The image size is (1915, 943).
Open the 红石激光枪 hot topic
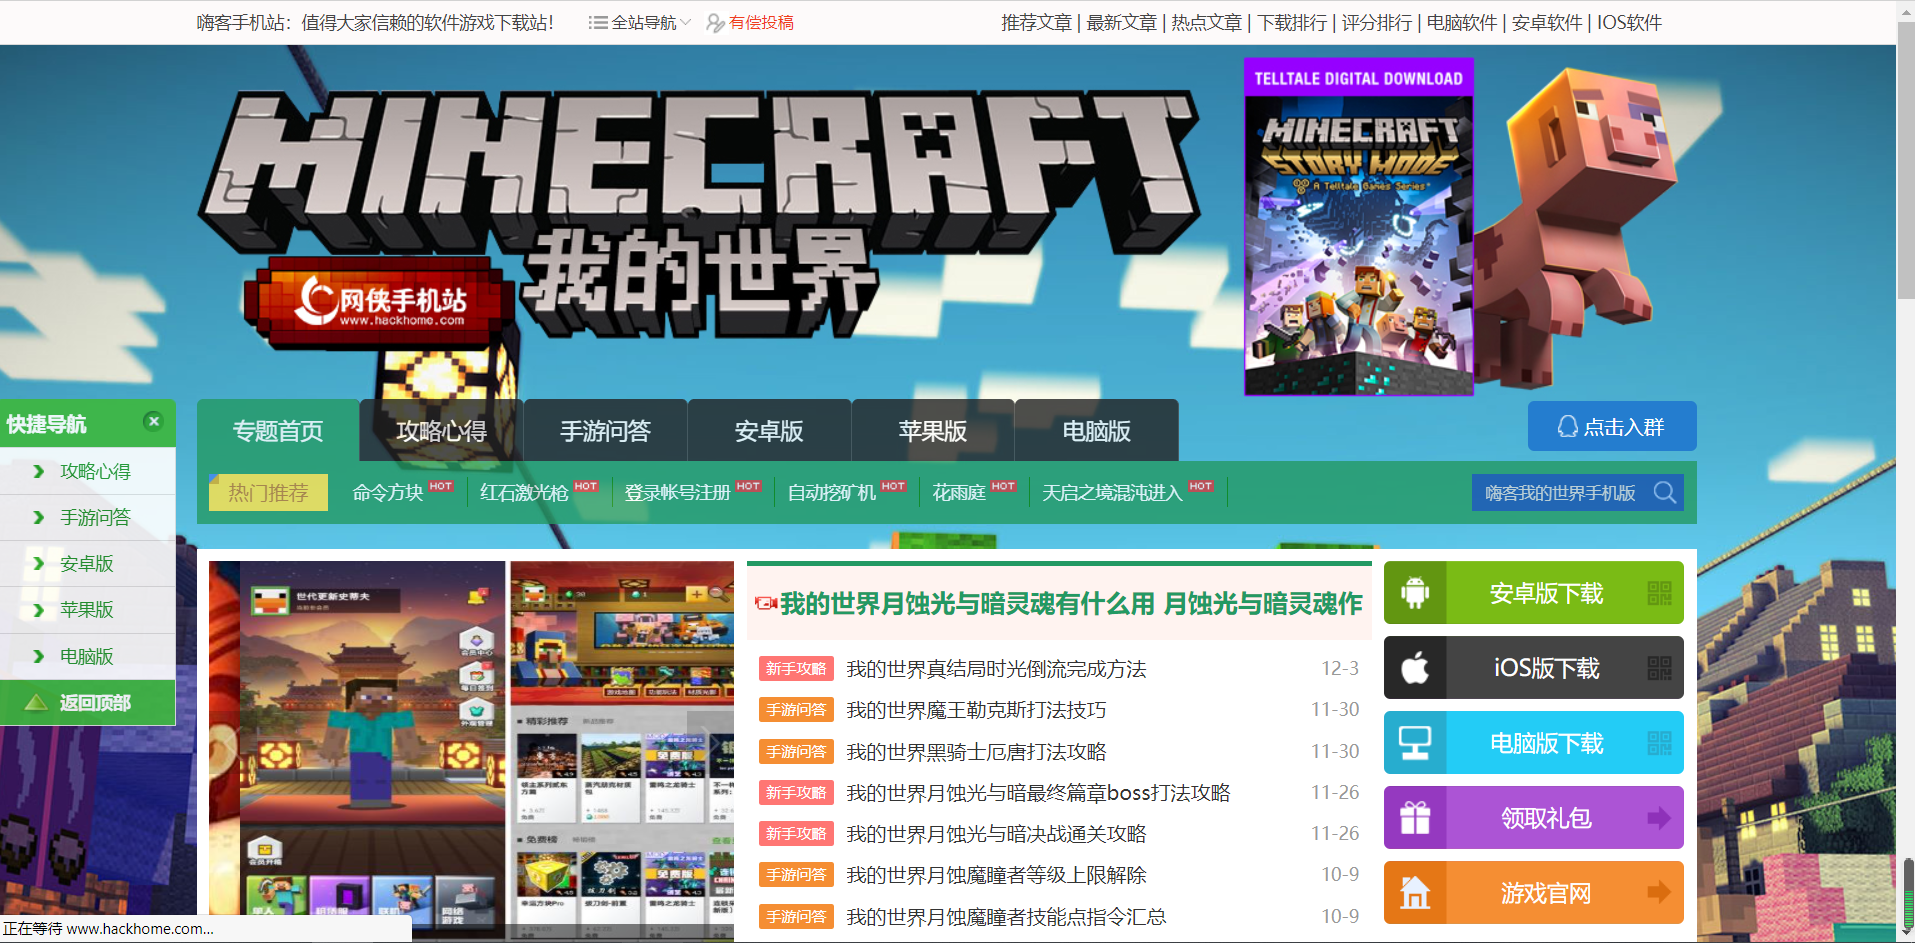click(x=524, y=492)
